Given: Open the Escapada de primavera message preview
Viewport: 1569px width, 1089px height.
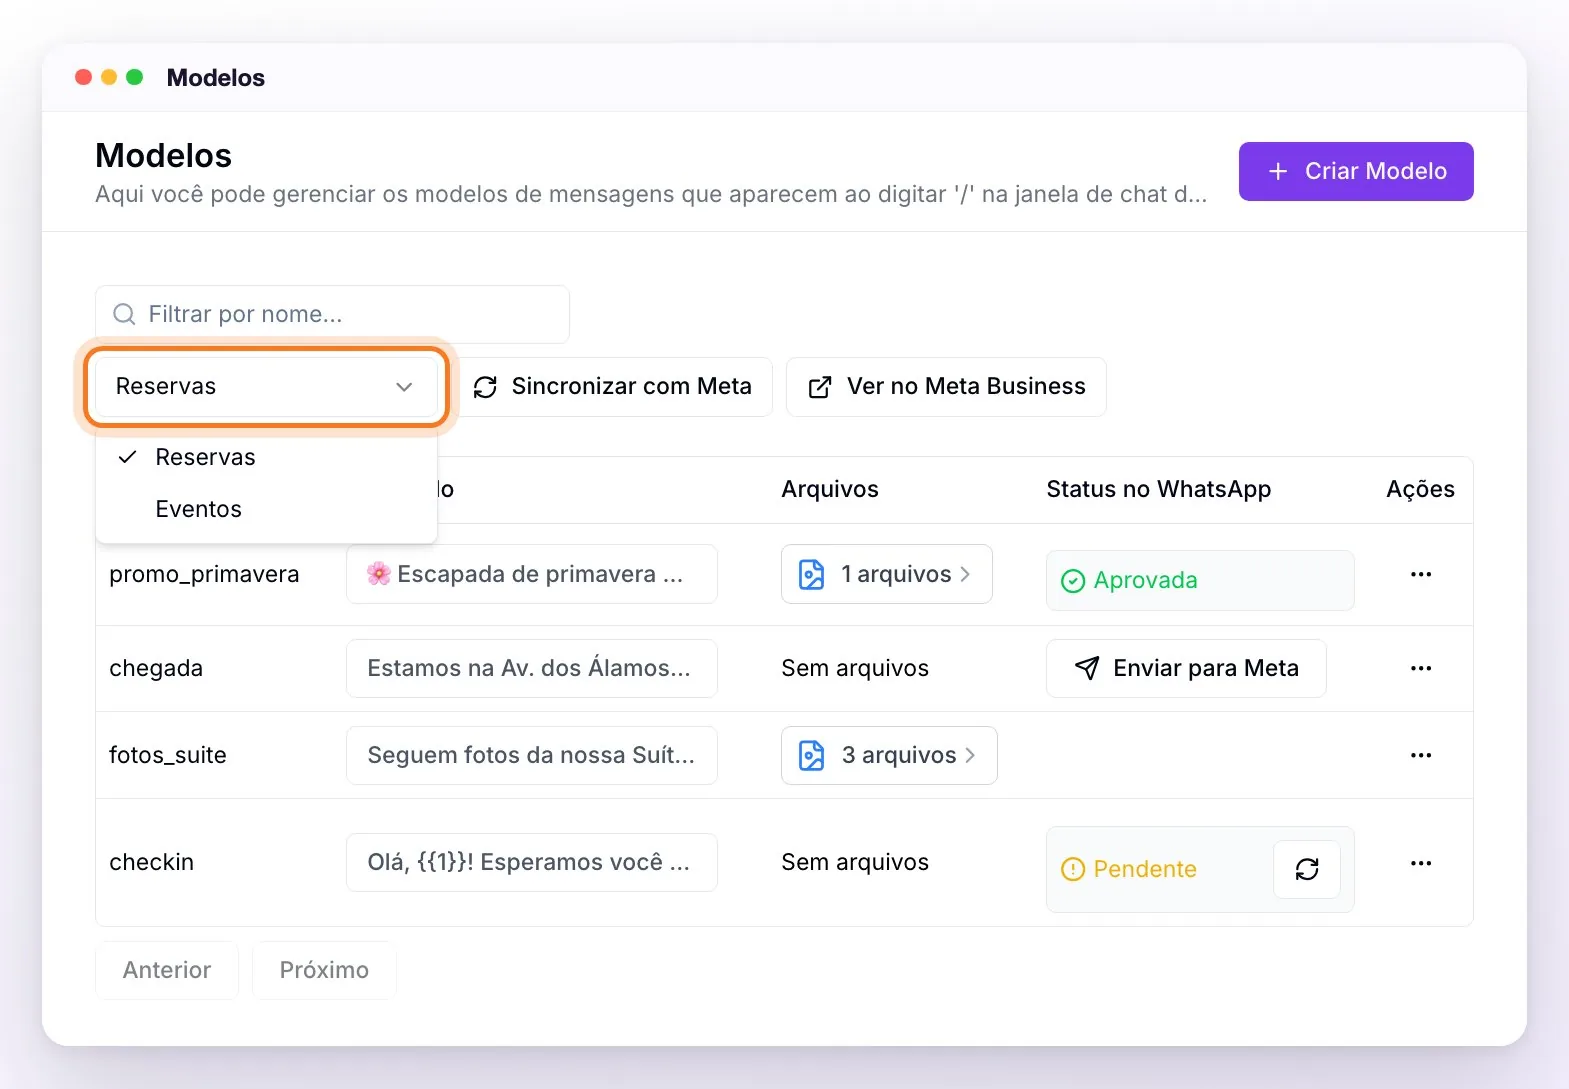Looking at the screenshot, I should click(531, 574).
